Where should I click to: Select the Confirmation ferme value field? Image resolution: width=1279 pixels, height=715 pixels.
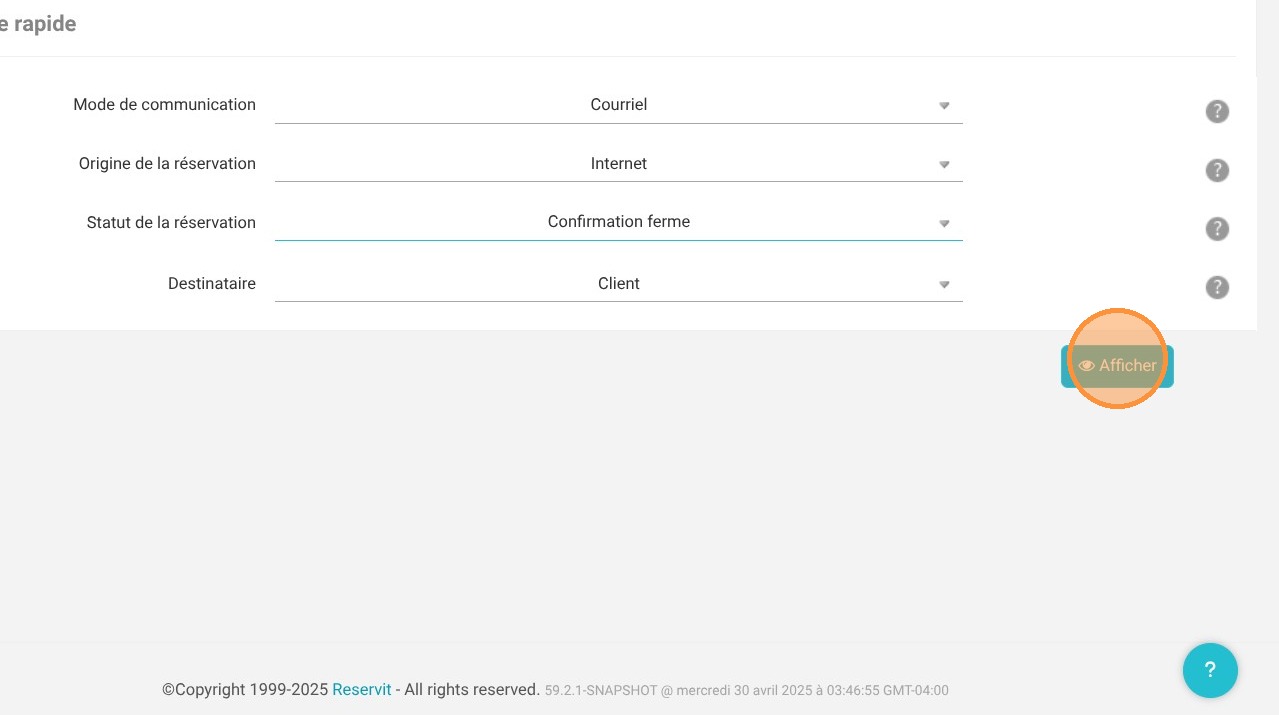coord(618,222)
